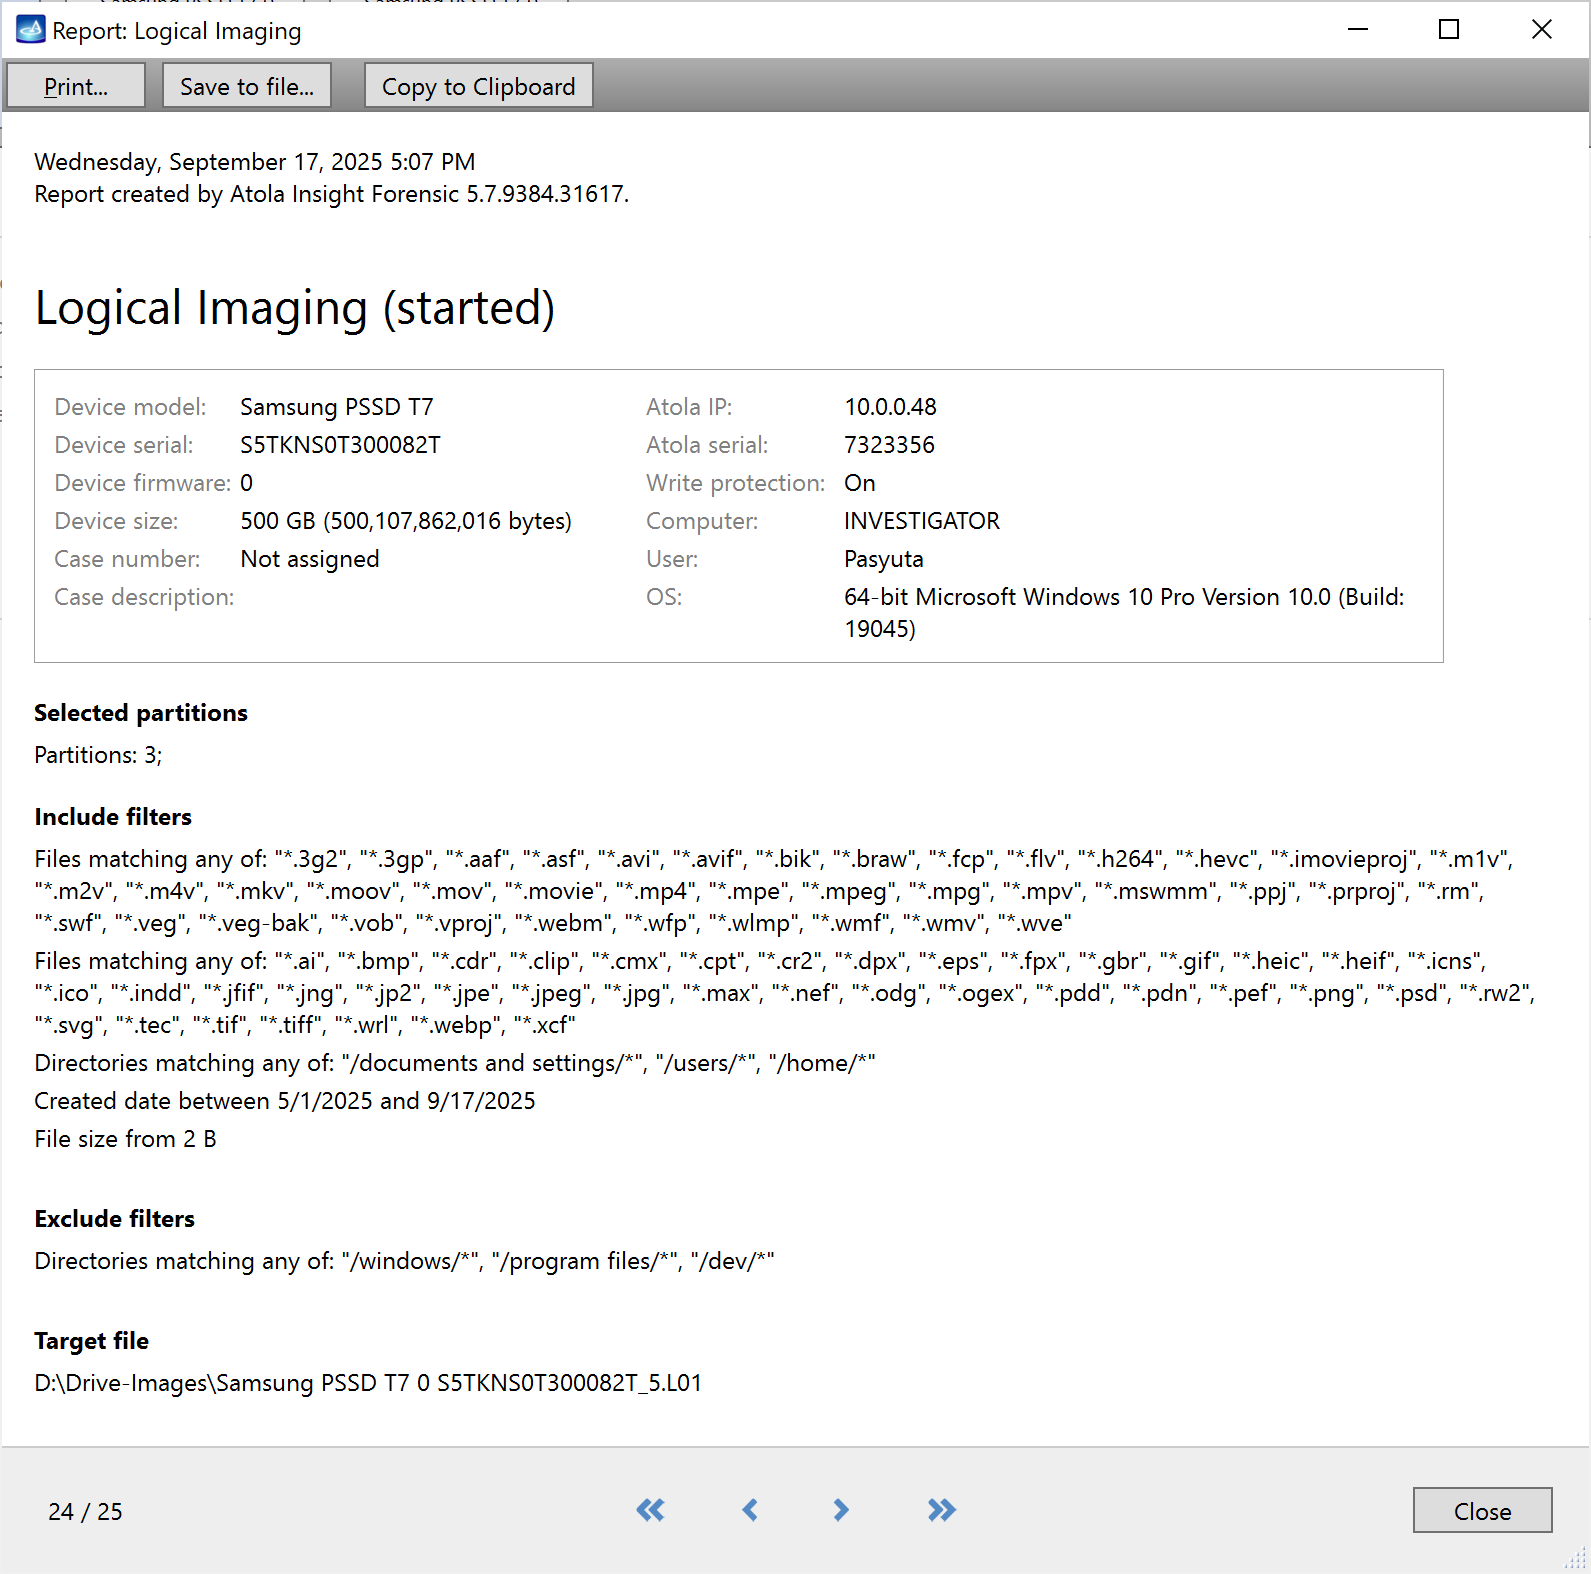This screenshot has width=1591, height=1574.
Task: Click device serial S5TKNS0T300082T
Action: [x=340, y=445]
